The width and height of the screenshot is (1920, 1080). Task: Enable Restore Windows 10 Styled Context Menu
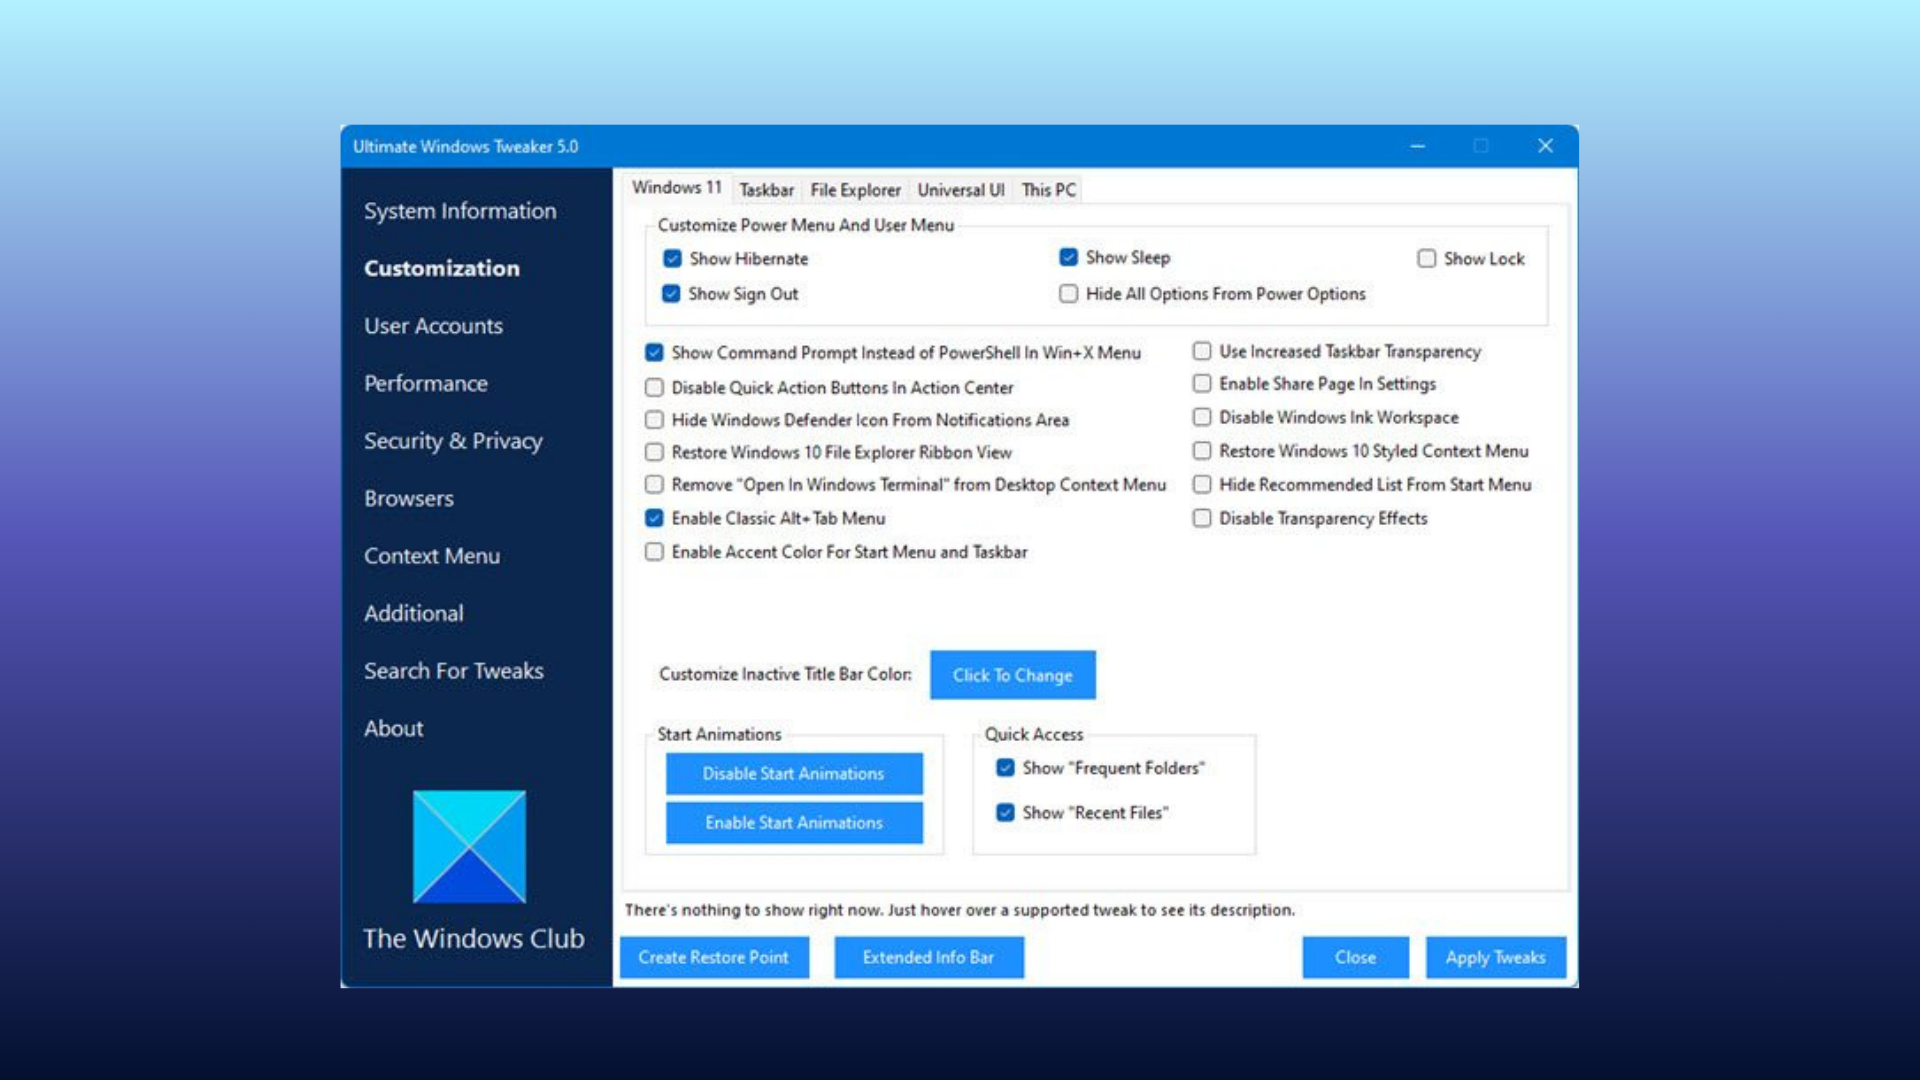click(1202, 451)
